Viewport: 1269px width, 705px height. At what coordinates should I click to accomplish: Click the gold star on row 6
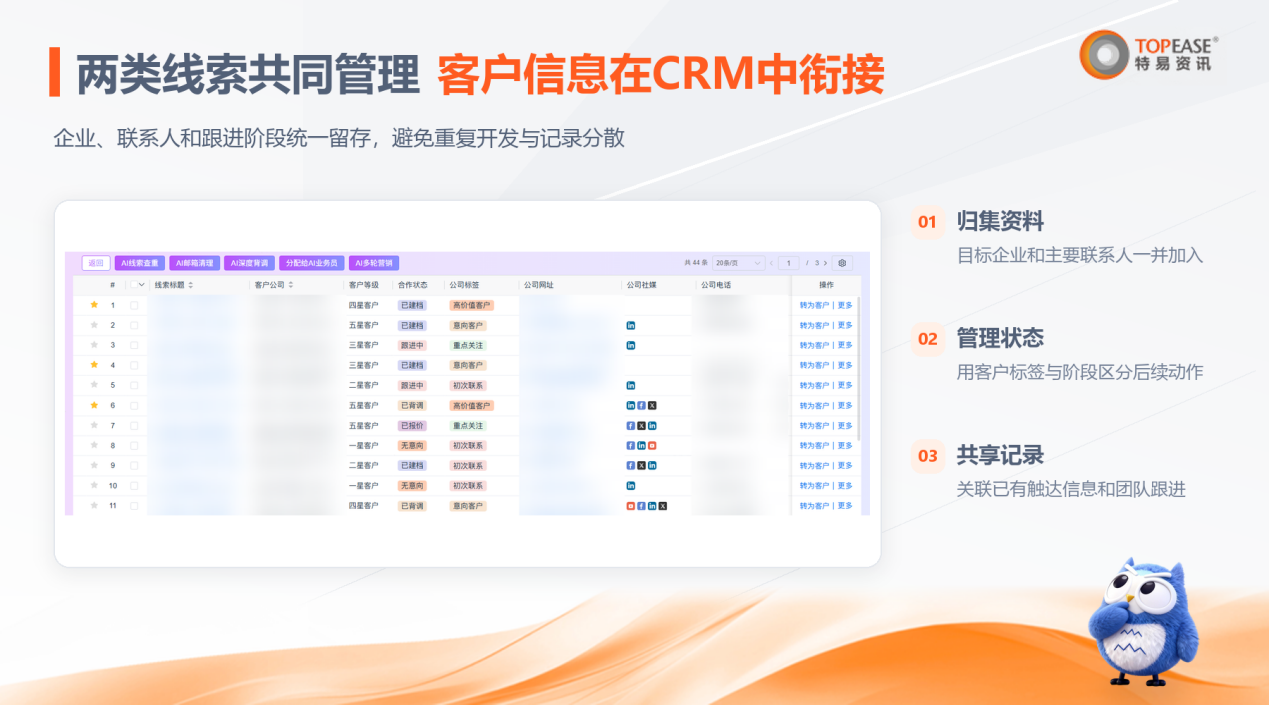(95, 405)
